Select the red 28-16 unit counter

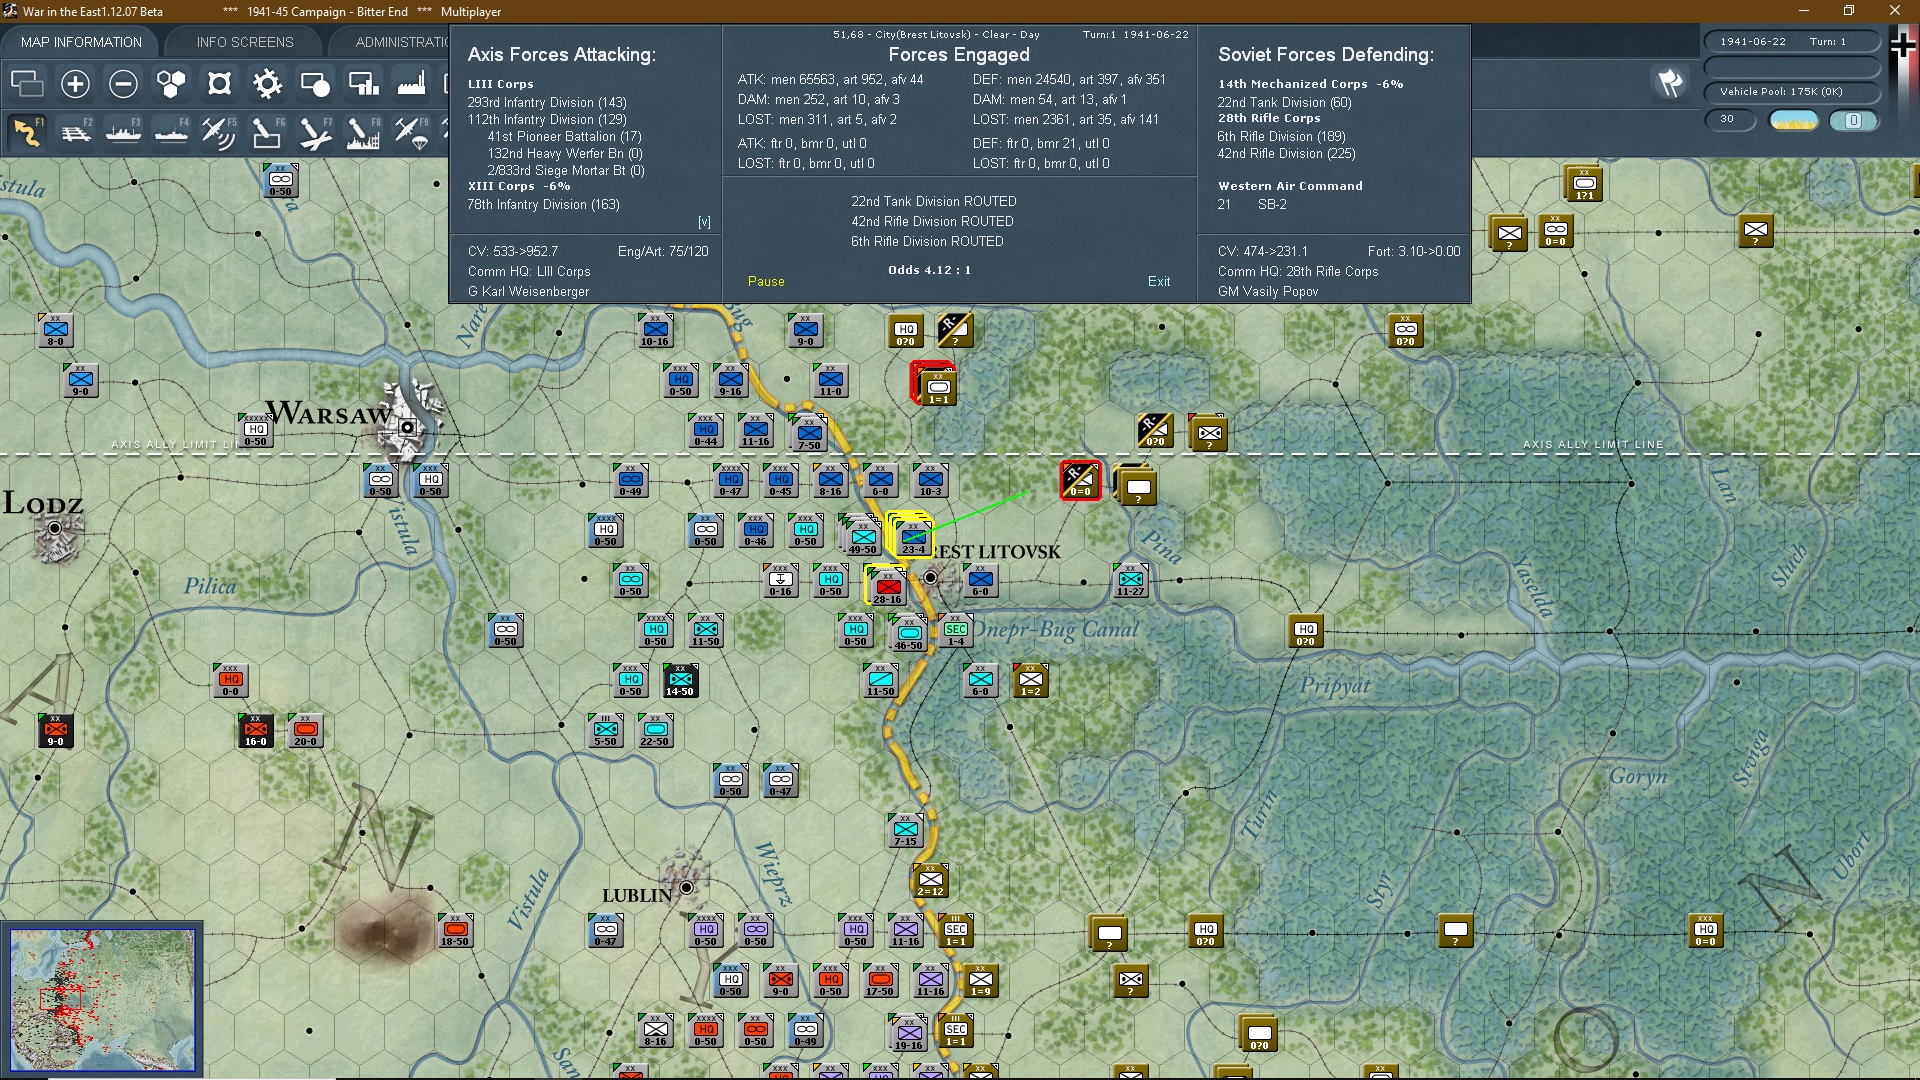pos(886,586)
